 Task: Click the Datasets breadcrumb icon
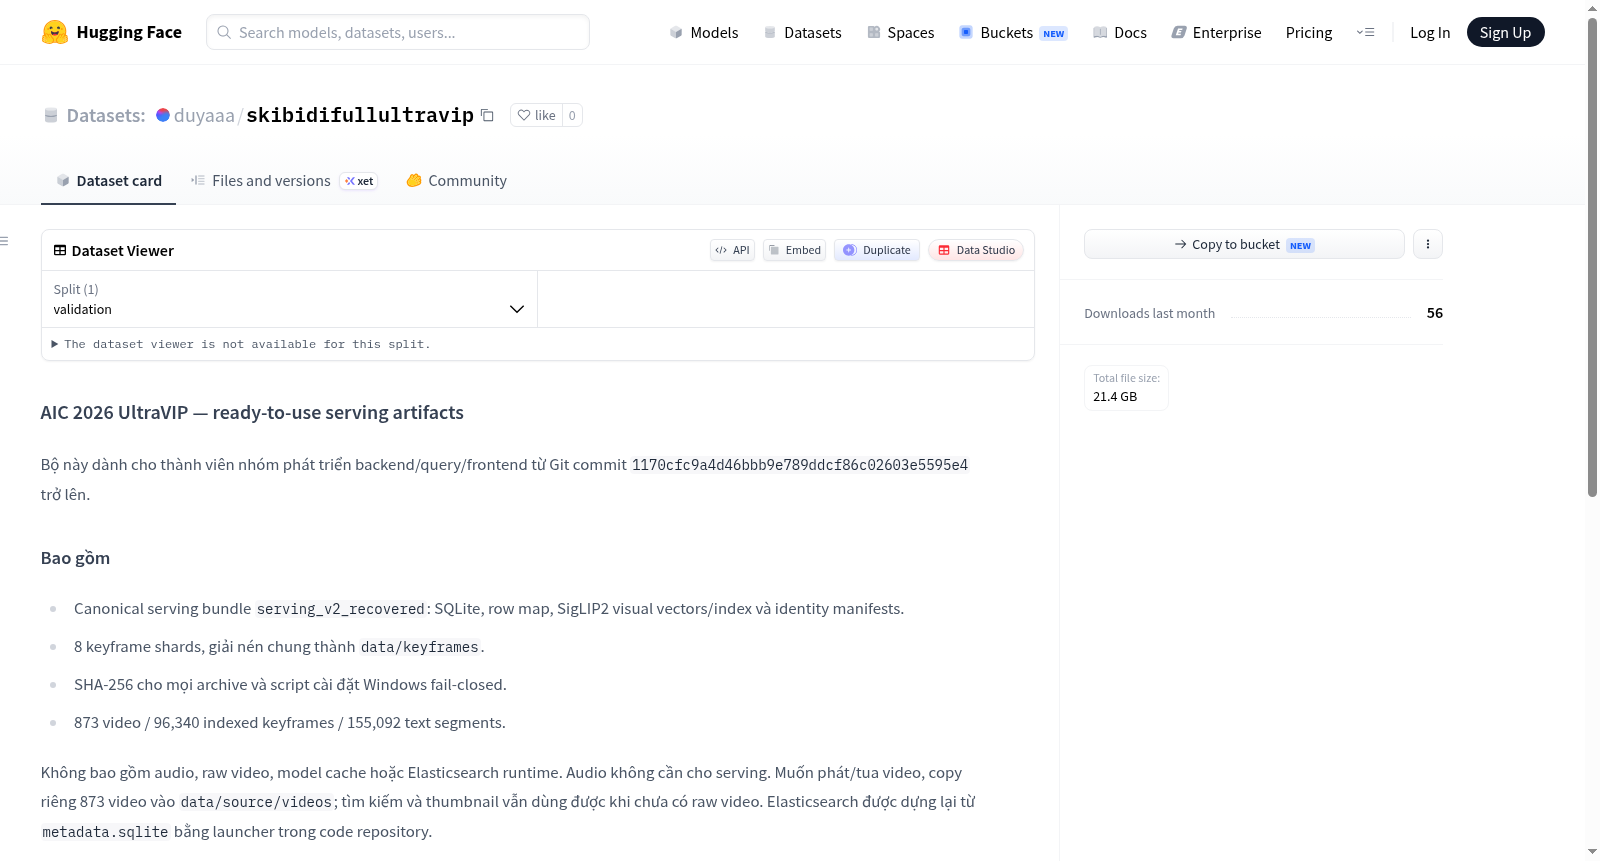click(51, 115)
